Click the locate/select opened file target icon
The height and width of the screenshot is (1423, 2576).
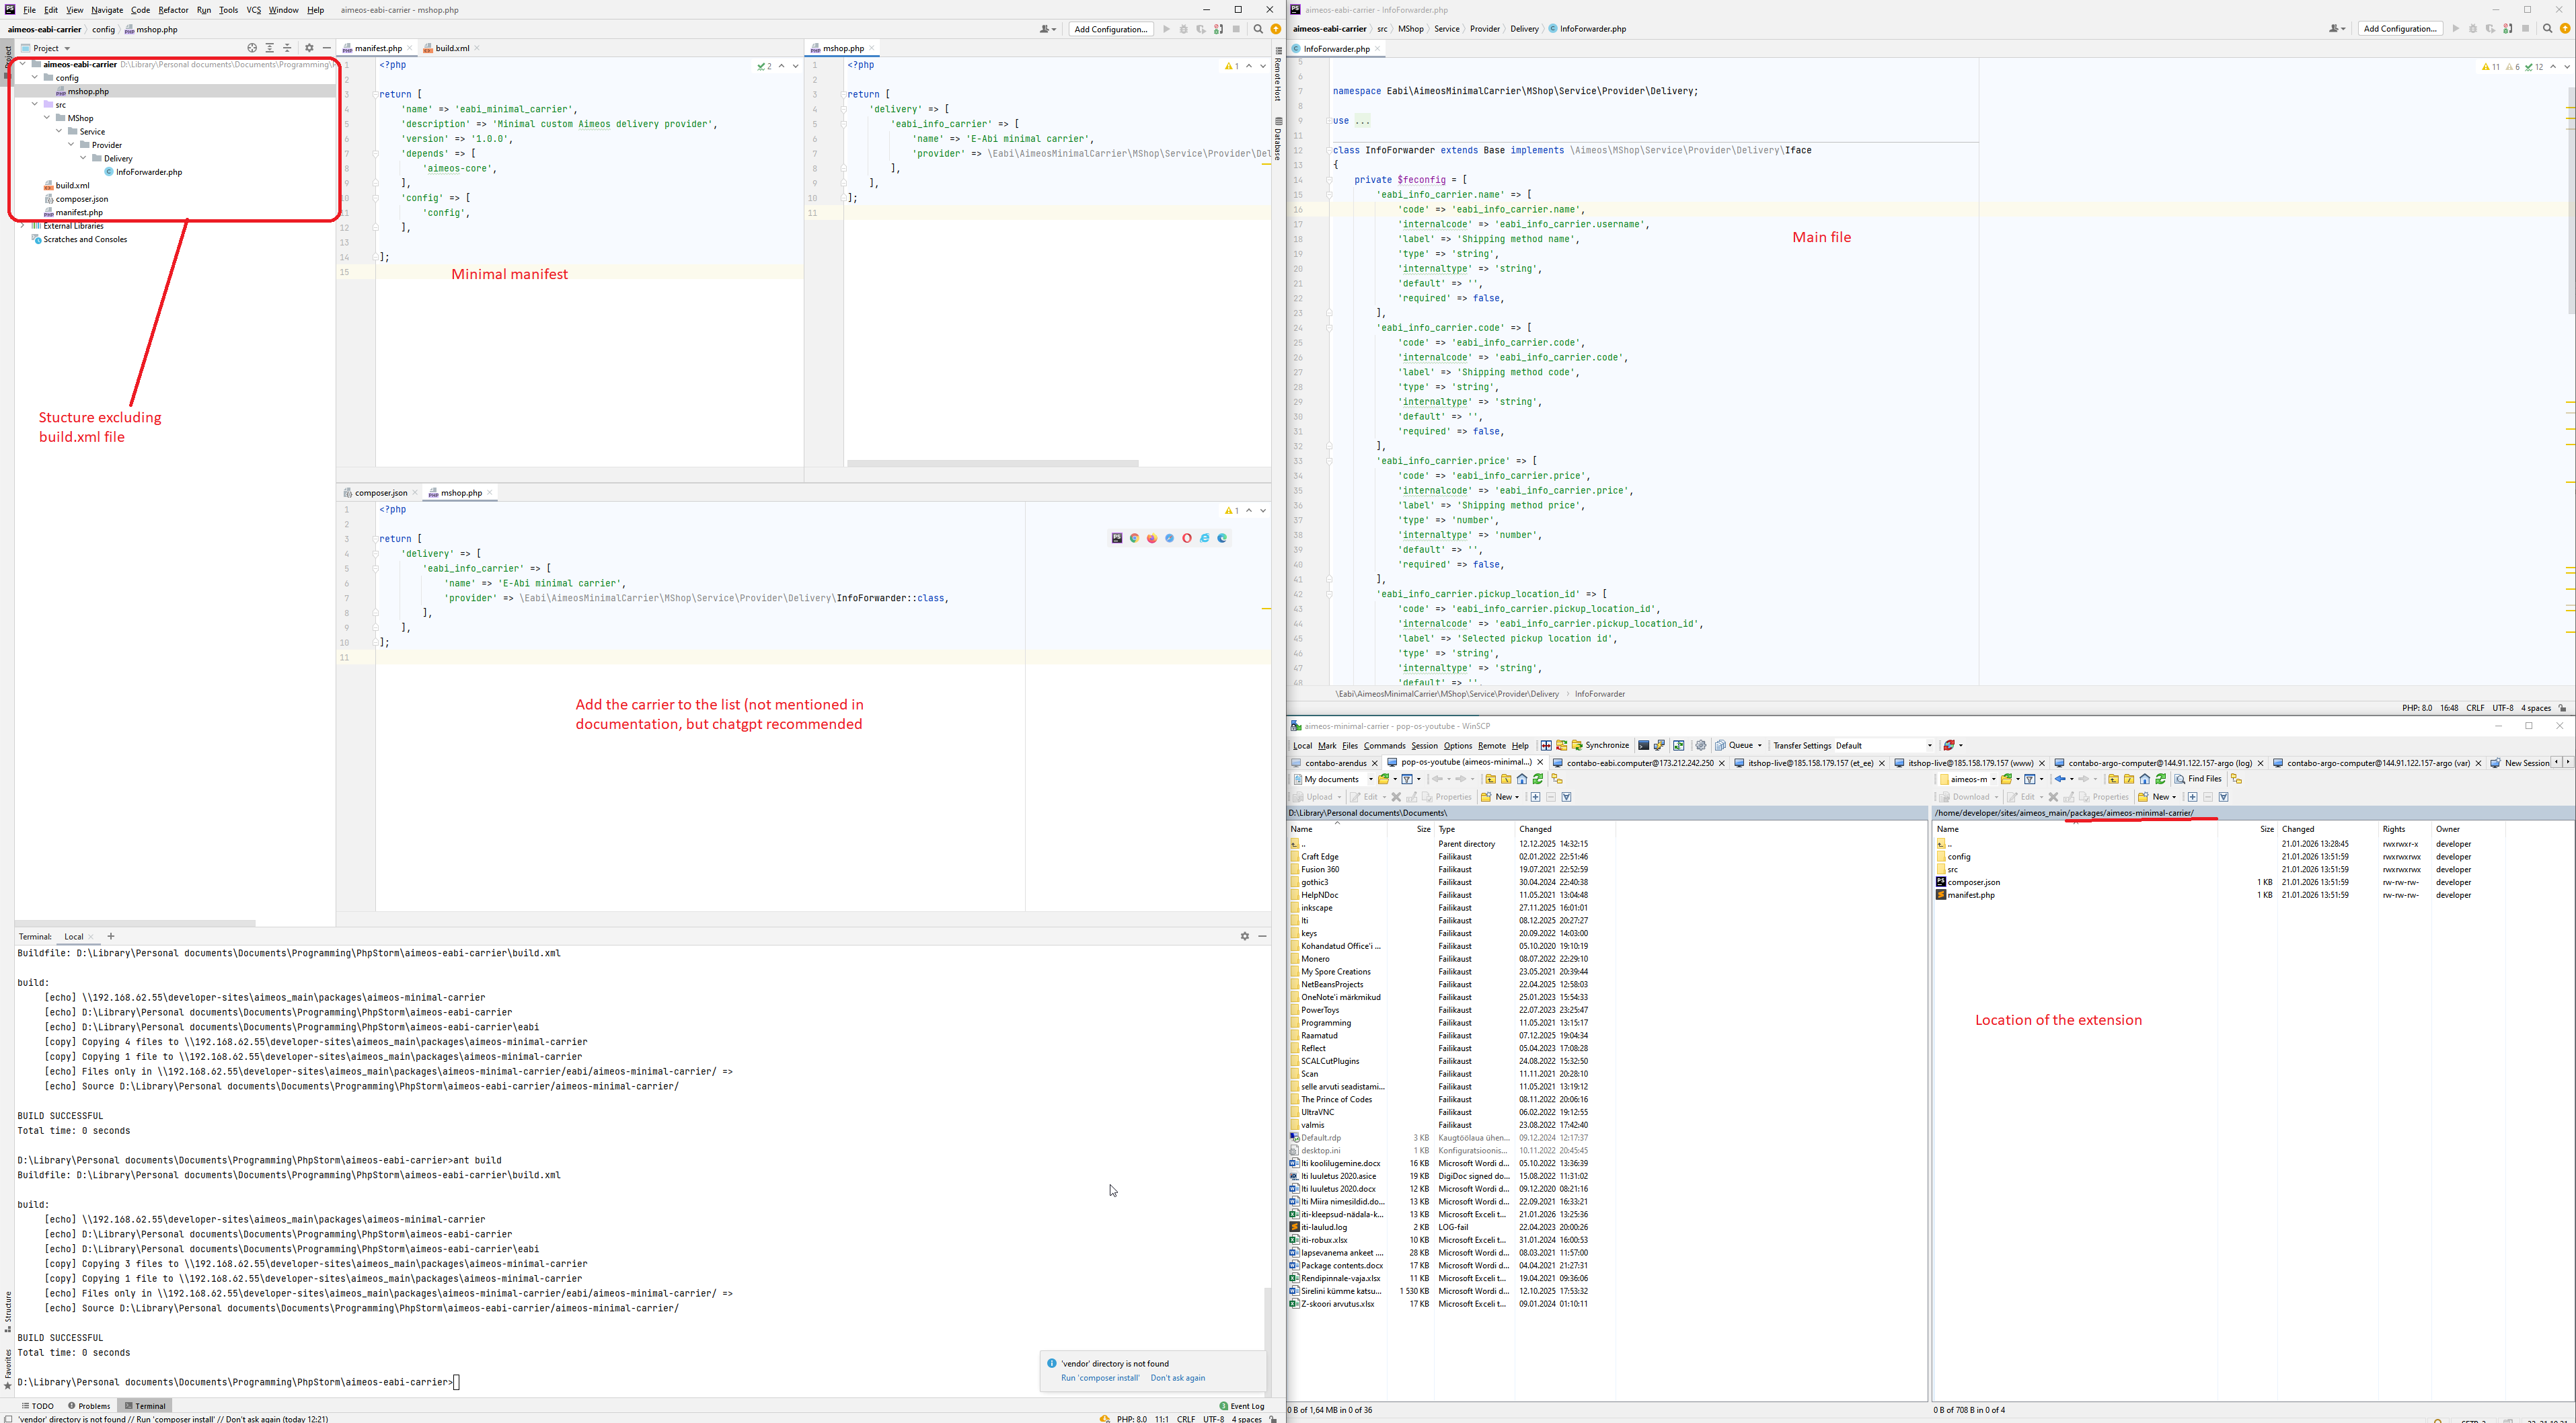252,48
